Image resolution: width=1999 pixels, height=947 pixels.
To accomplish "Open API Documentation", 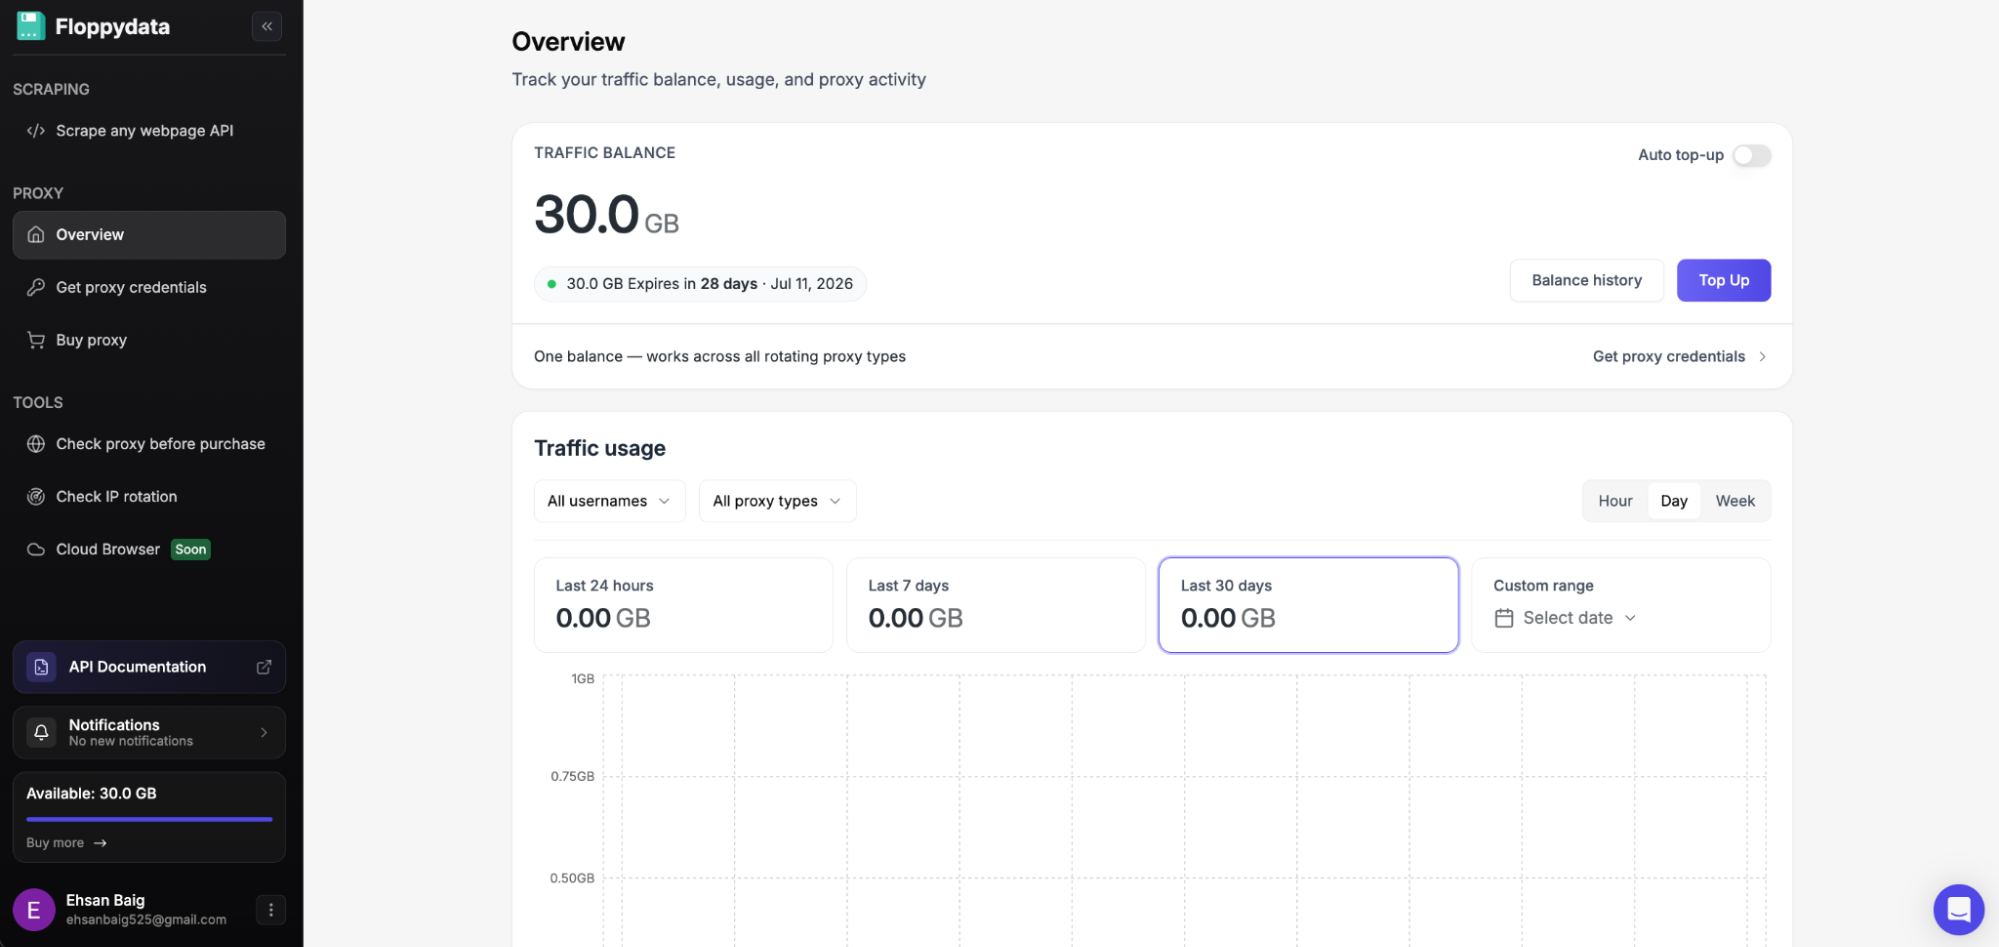I will tap(149, 667).
